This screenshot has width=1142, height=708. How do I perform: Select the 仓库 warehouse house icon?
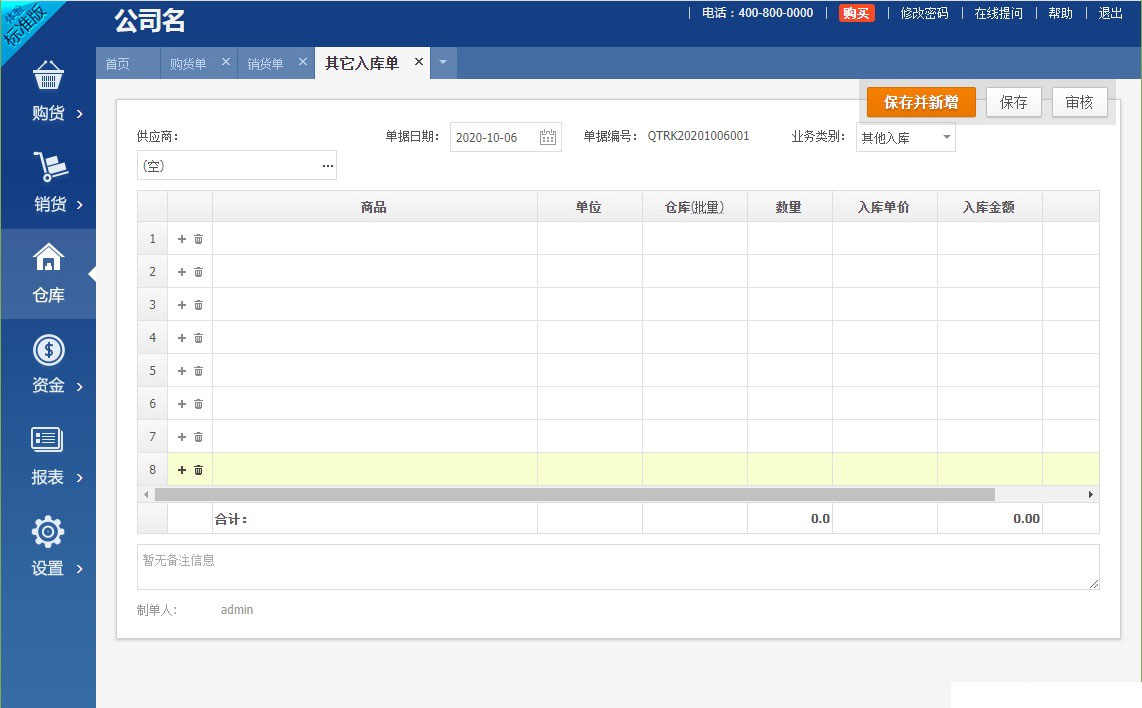pyautogui.click(x=48, y=258)
